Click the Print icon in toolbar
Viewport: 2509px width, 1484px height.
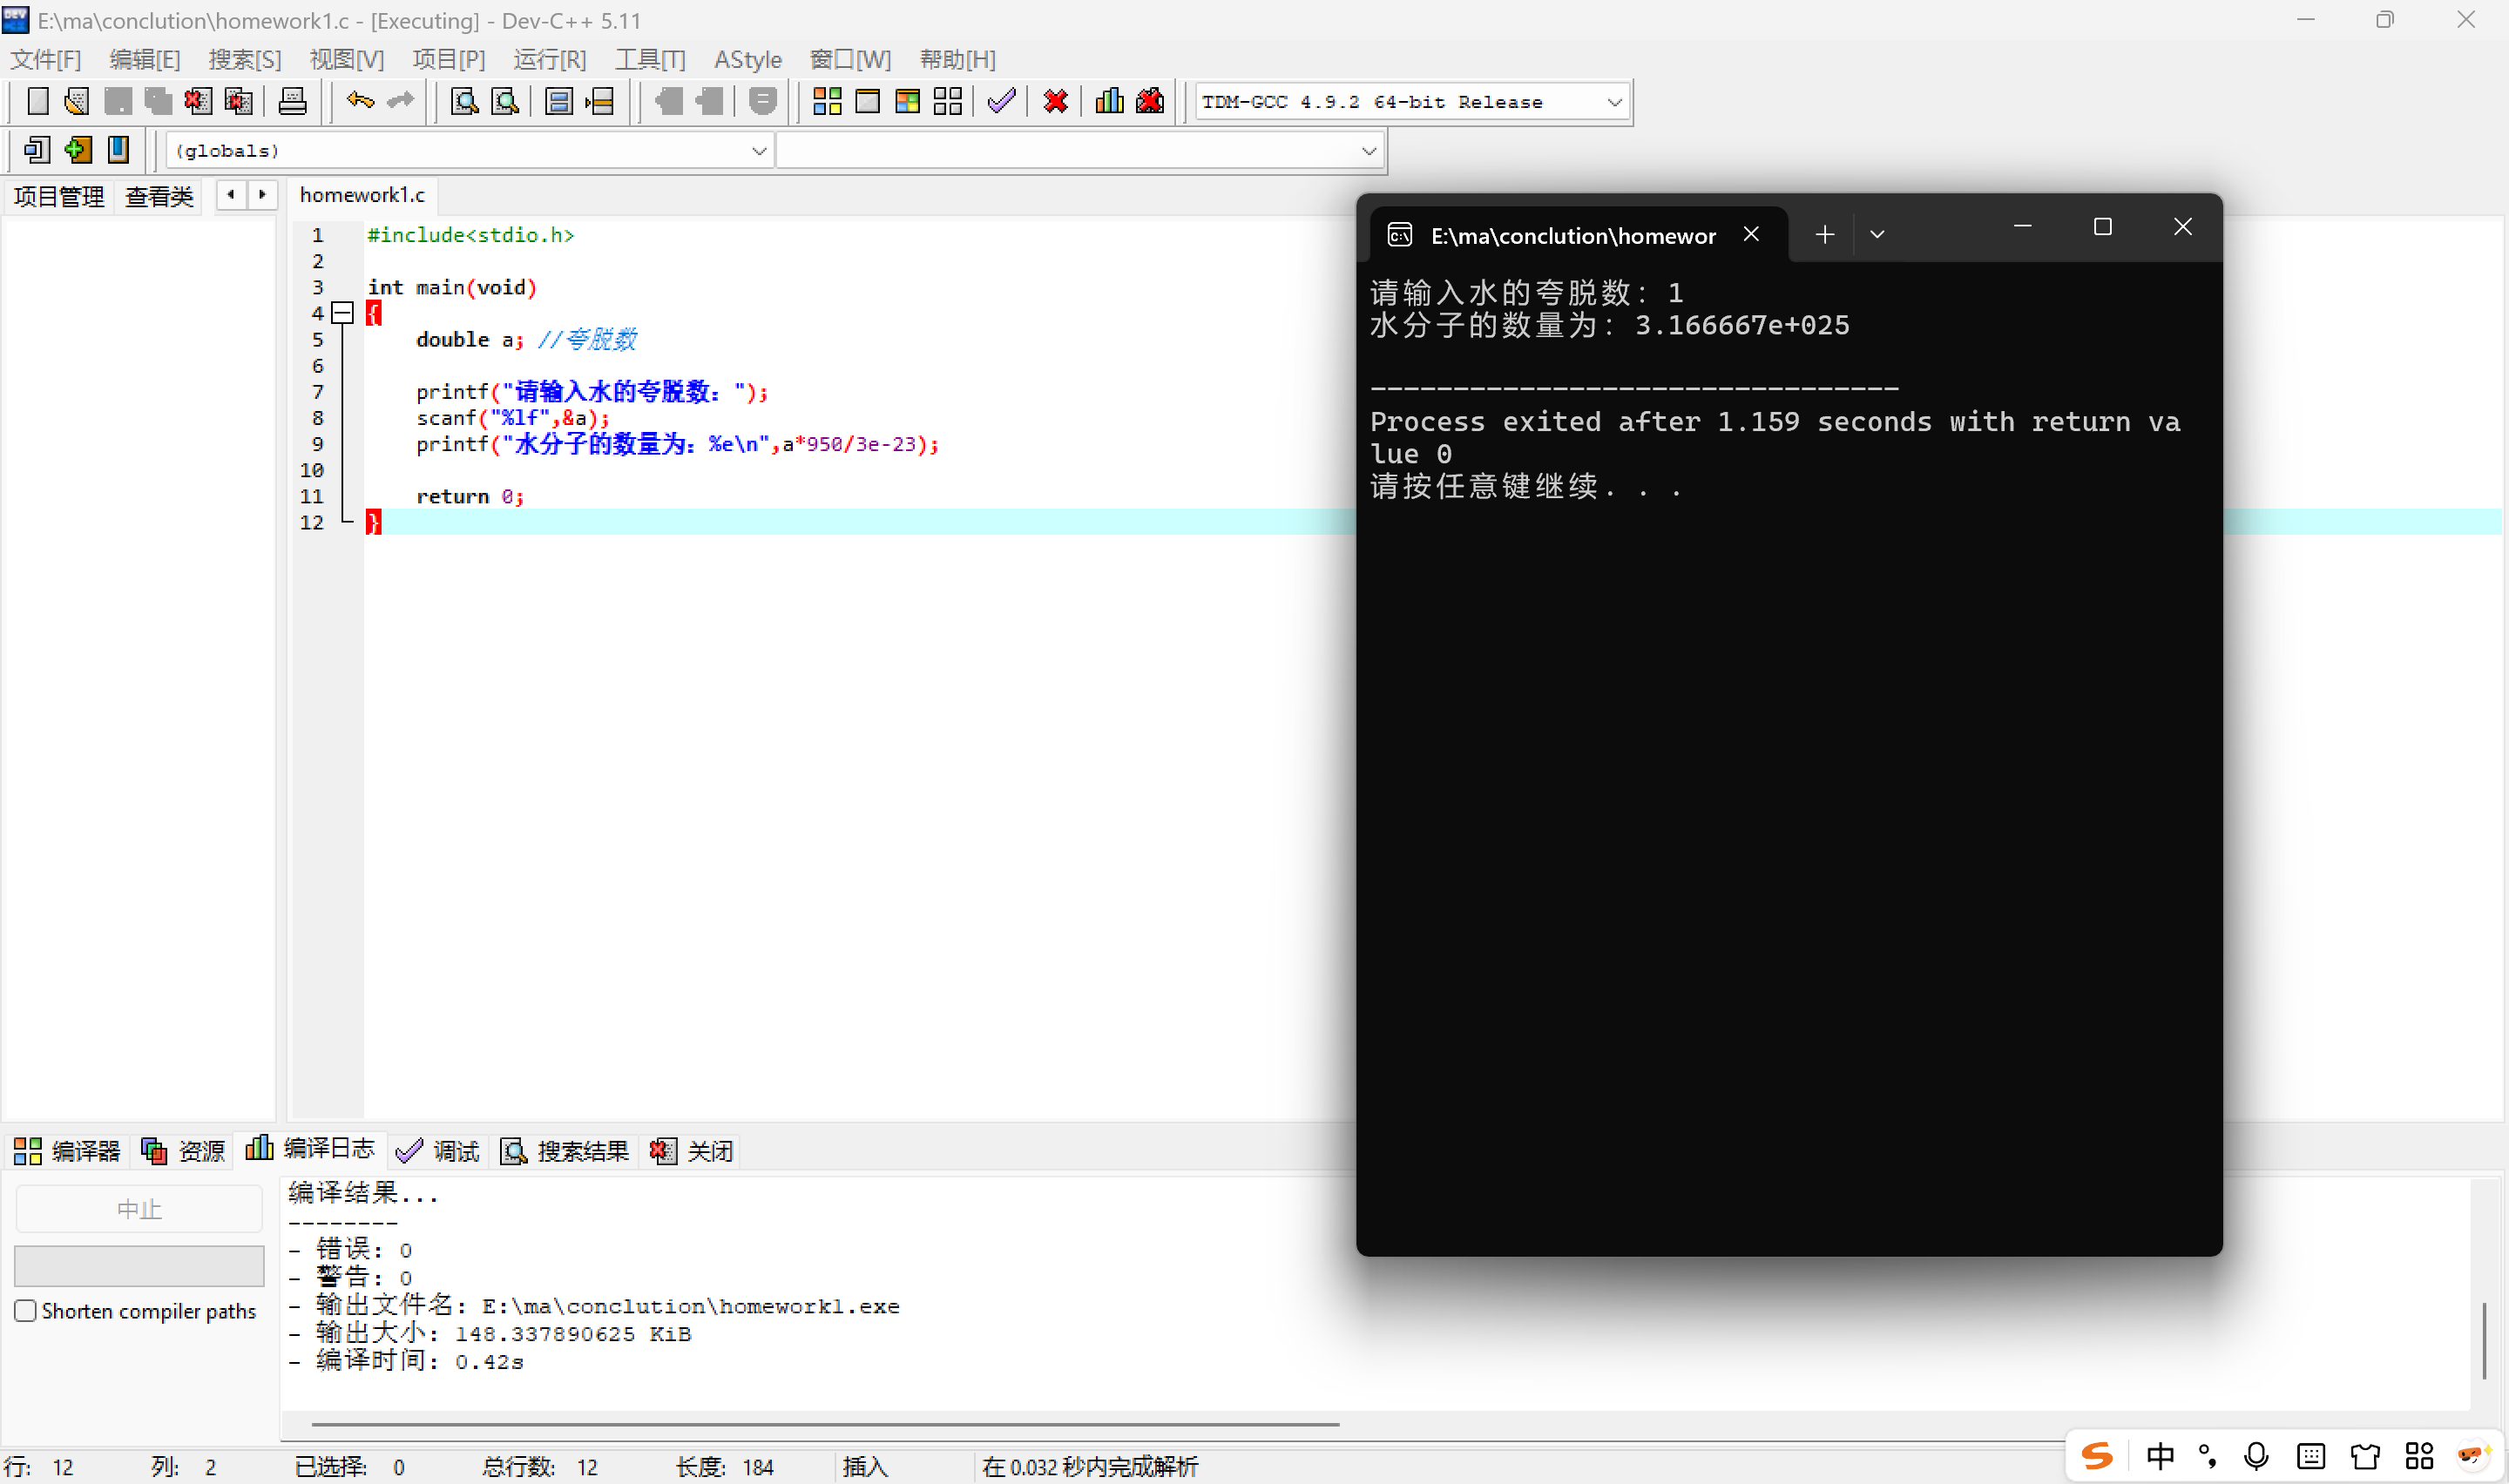click(x=292, y=101)
